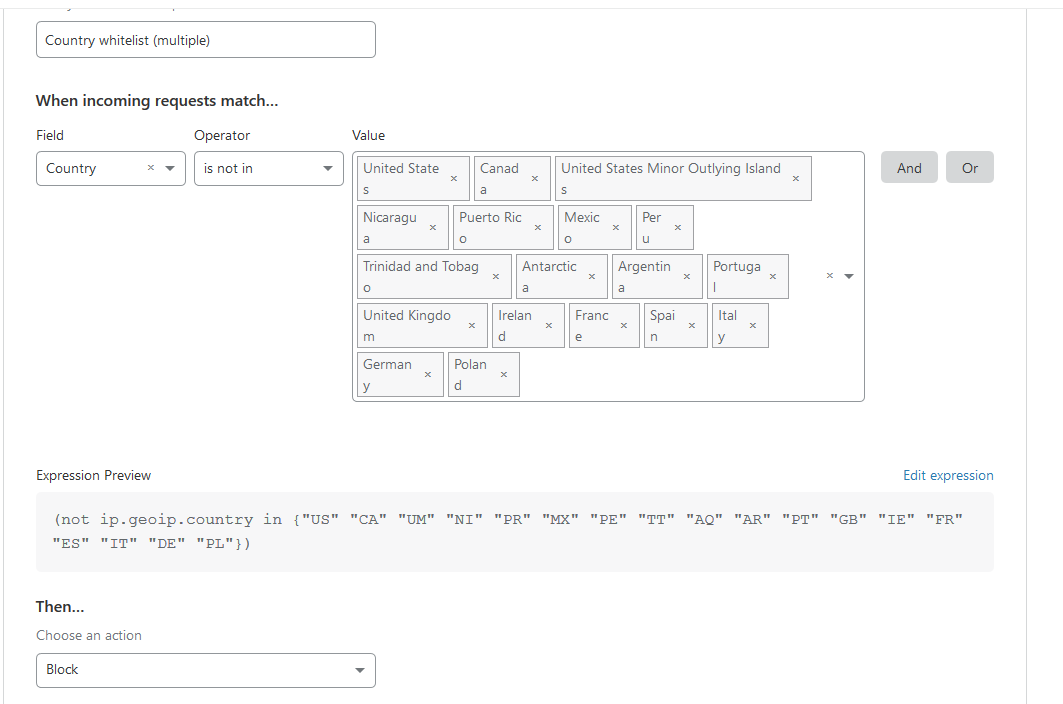This screenshot has height=704, width=1063.
Task: Clear all selected country values
Action: point(829,276)
